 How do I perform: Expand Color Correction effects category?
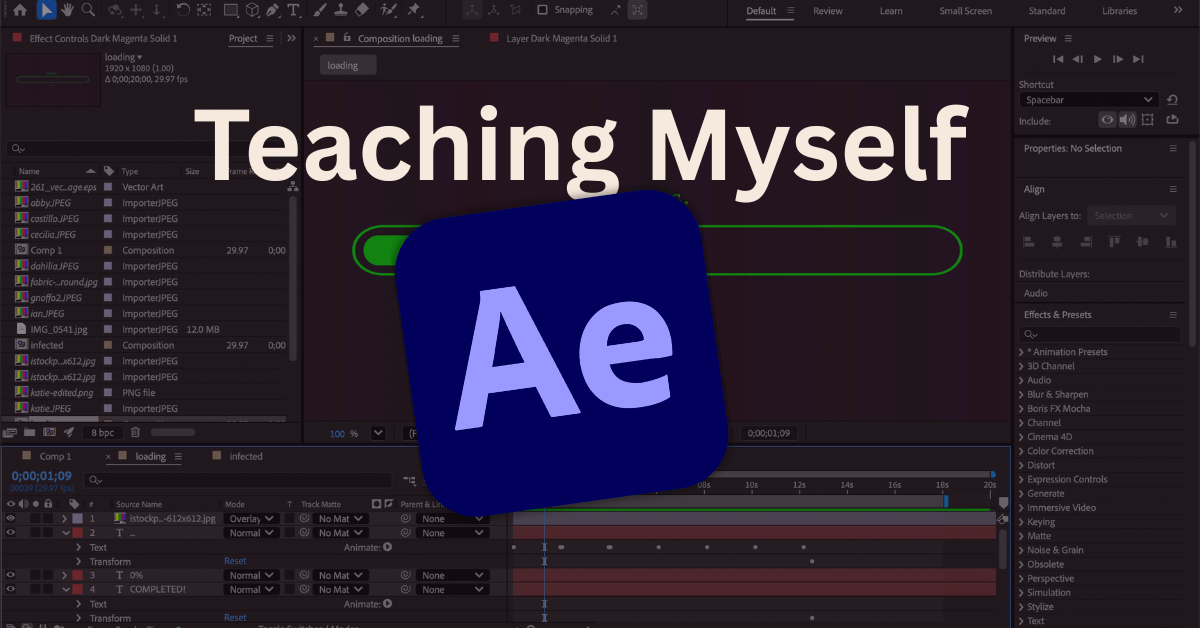pyautogui.click(x=1021, y=451)
